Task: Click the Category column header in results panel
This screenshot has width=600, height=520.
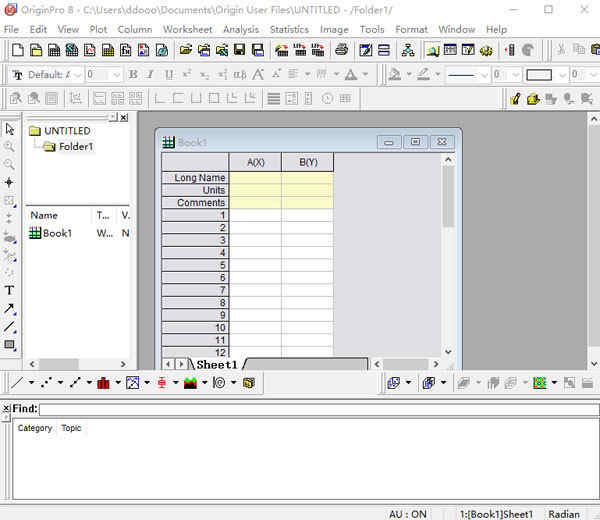Action: 35,428
